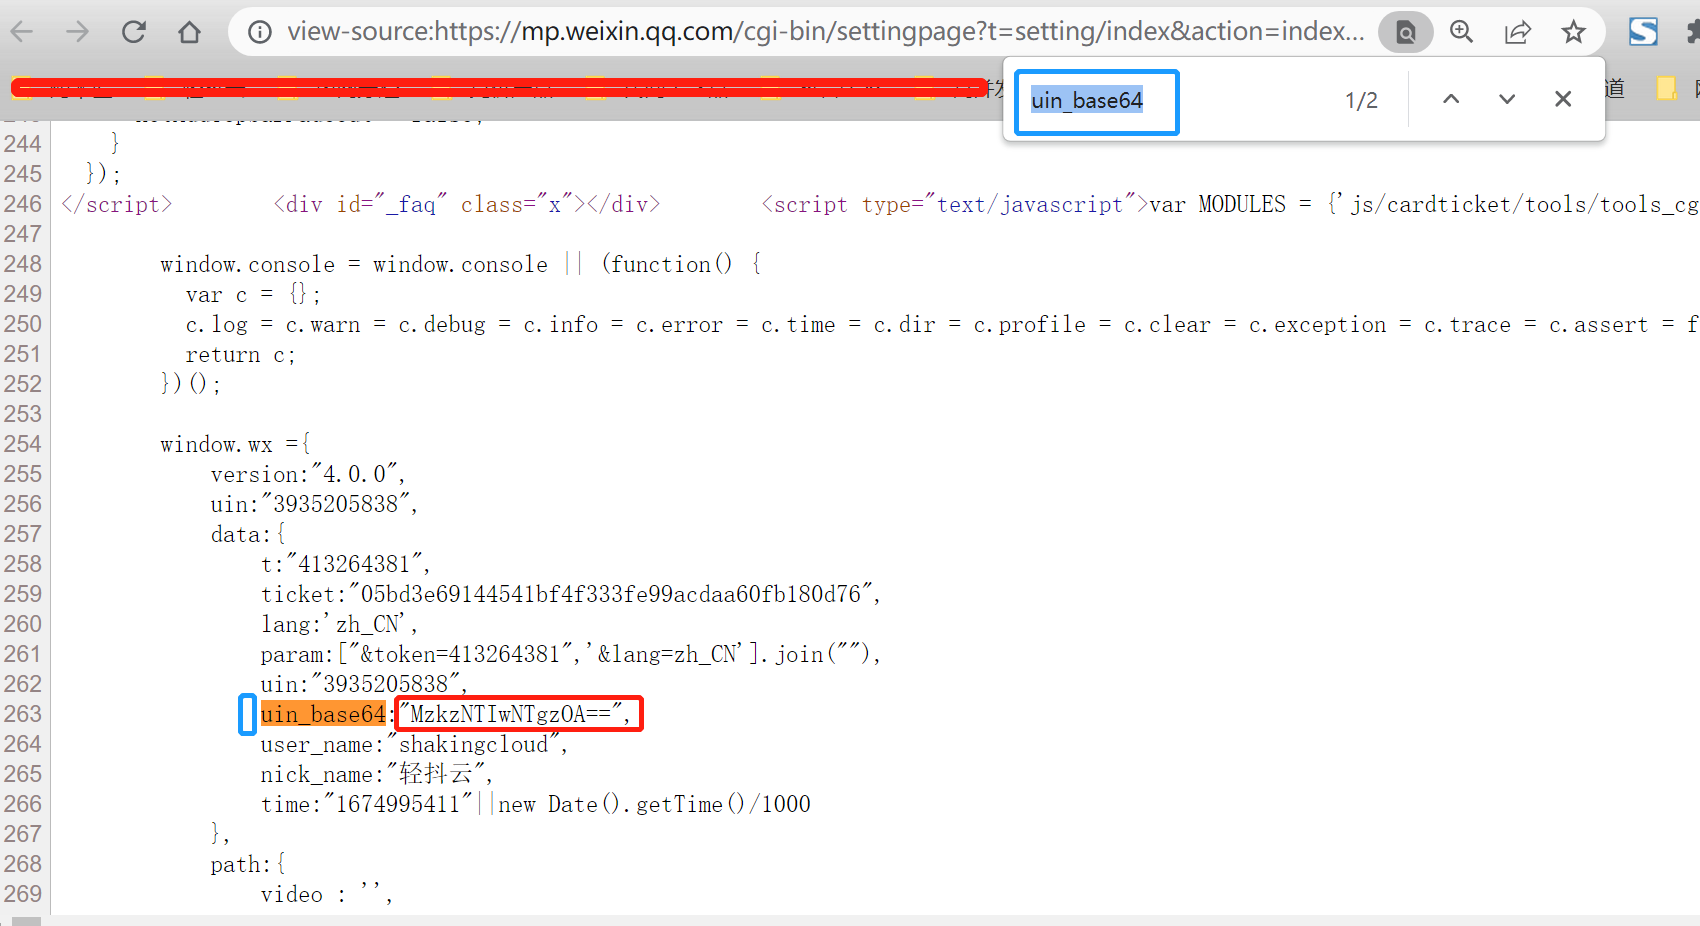Click 'video : ''' on line 269
The width and height of the screenshot is (1700, 926).
[x=326, y=894]
